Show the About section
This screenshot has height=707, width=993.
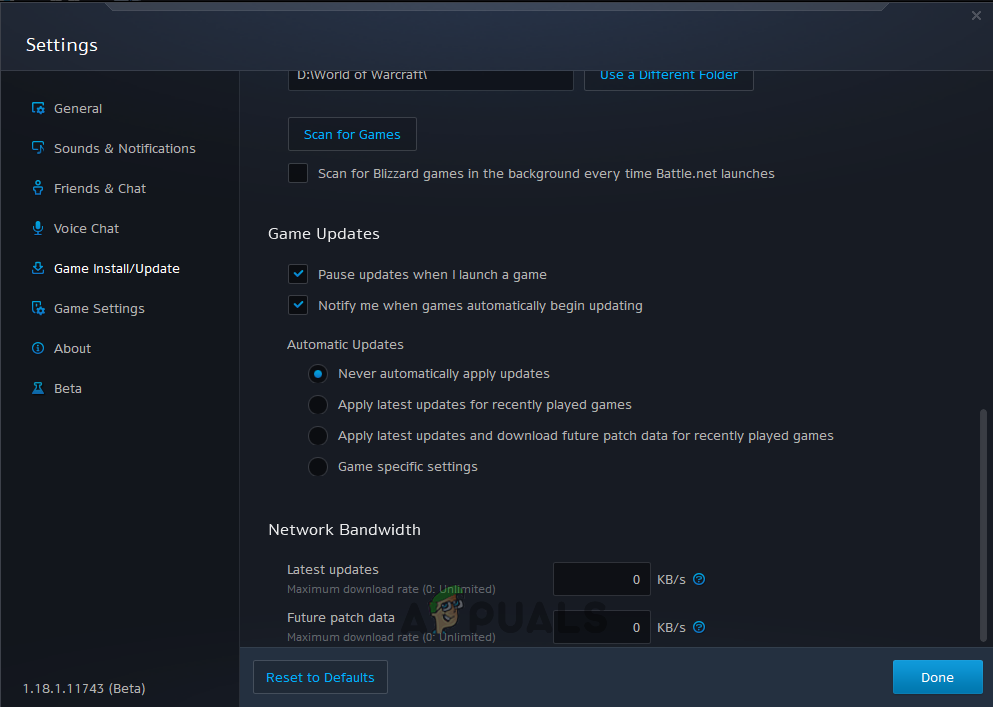[72, 348]
